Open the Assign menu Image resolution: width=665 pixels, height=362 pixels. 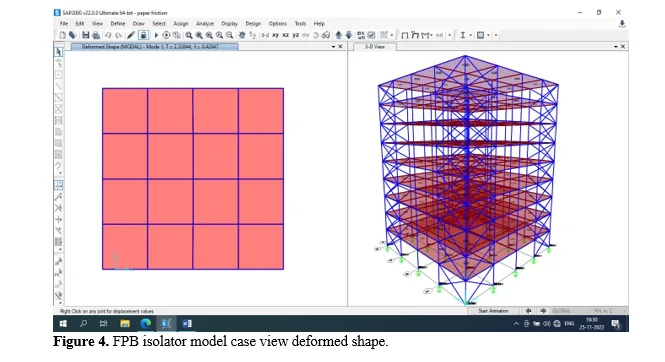click(181, 24)
